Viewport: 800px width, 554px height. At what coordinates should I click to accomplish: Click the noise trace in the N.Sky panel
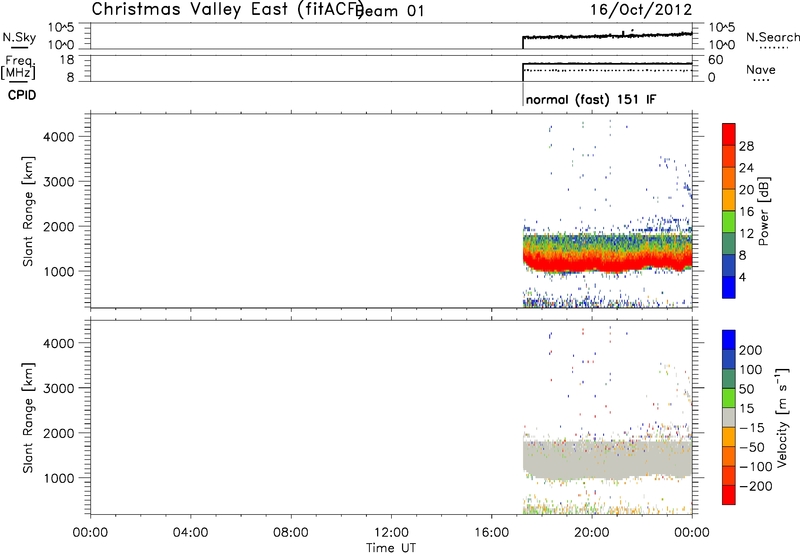coord(607,36)
